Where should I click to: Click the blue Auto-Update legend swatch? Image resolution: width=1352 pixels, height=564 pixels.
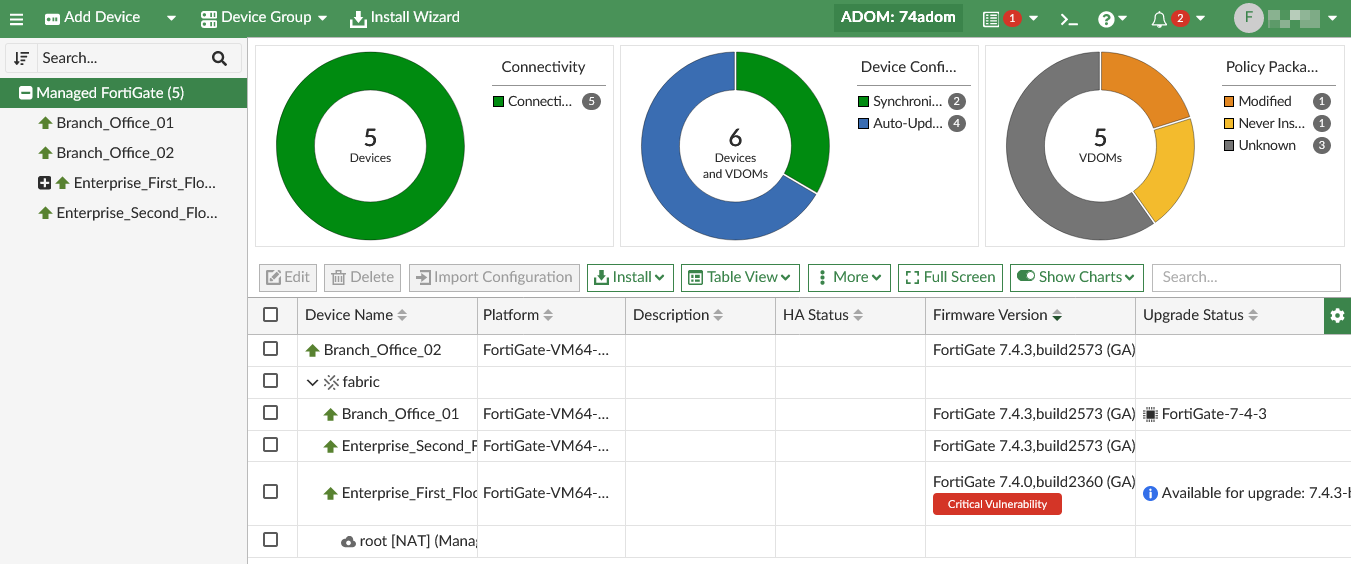tap(864, 124)
